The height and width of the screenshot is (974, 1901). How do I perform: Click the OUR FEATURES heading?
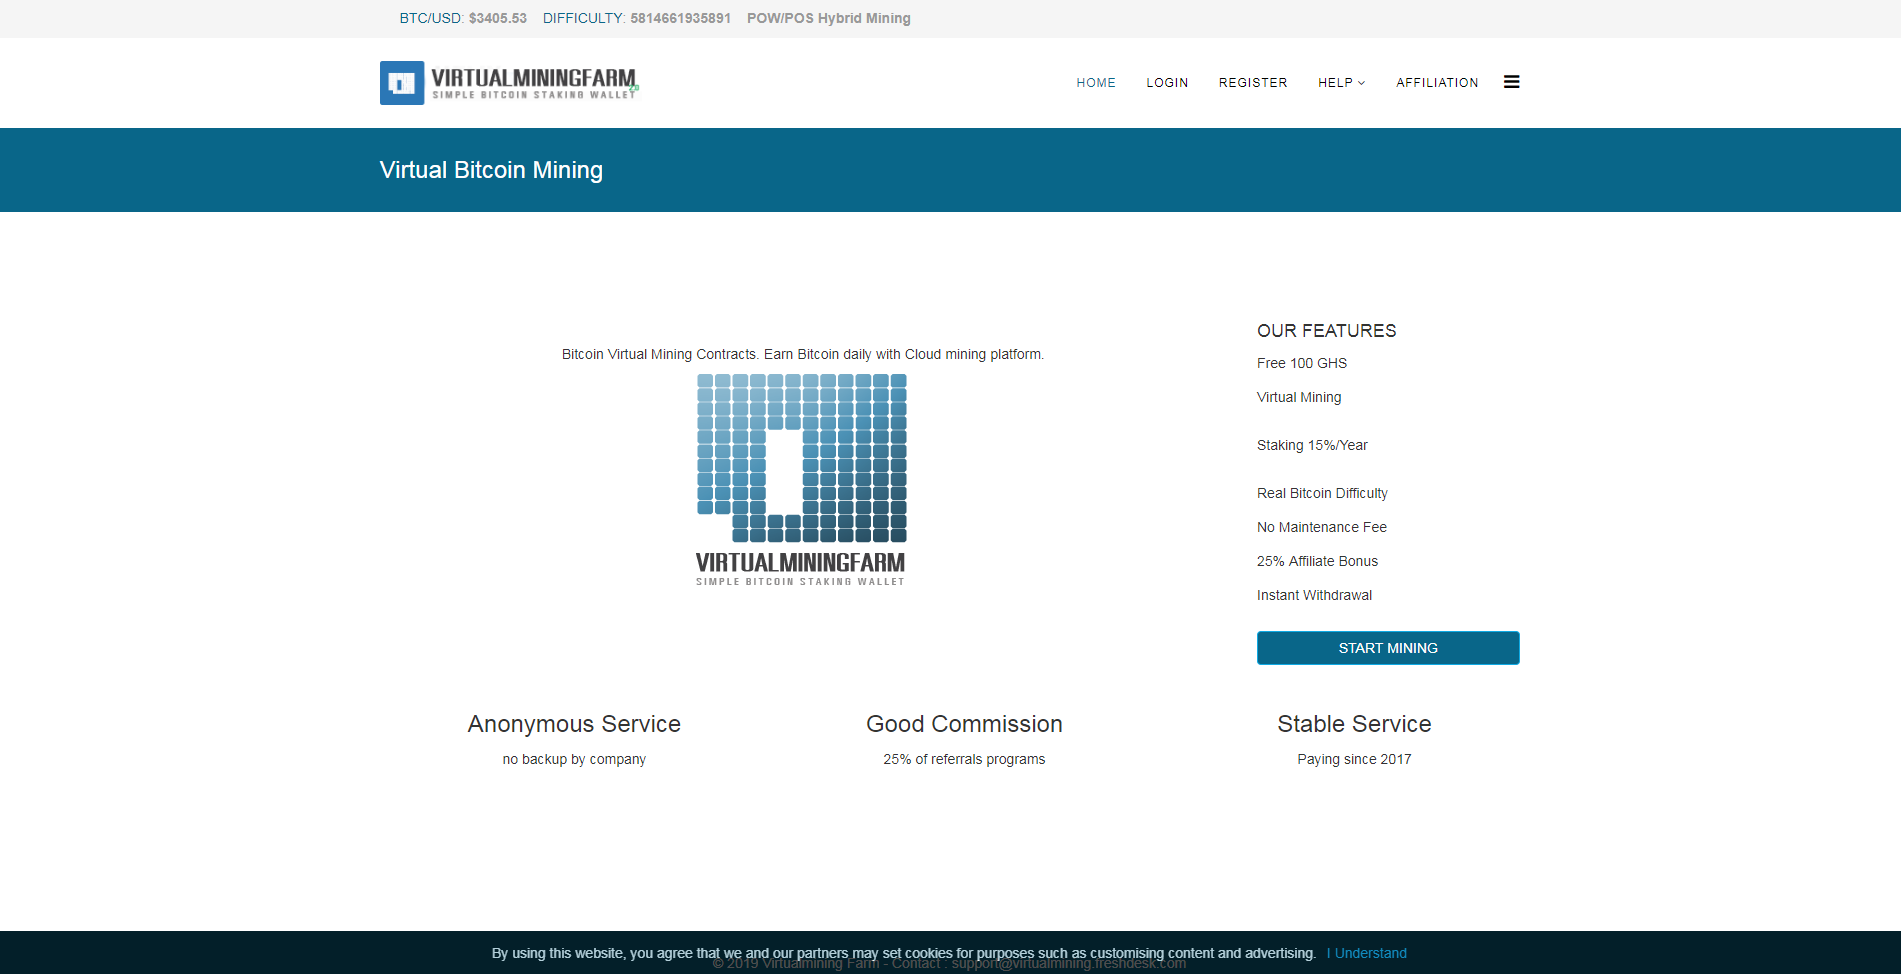click(1327, 331)
